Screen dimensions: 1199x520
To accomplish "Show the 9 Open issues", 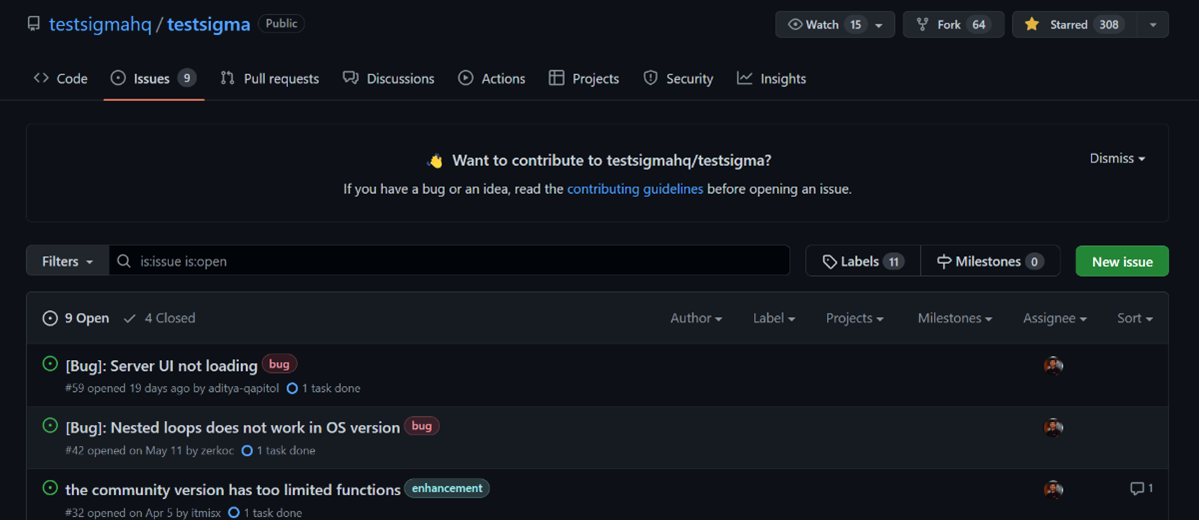I will pyautogui.click(x=76, y=318).
